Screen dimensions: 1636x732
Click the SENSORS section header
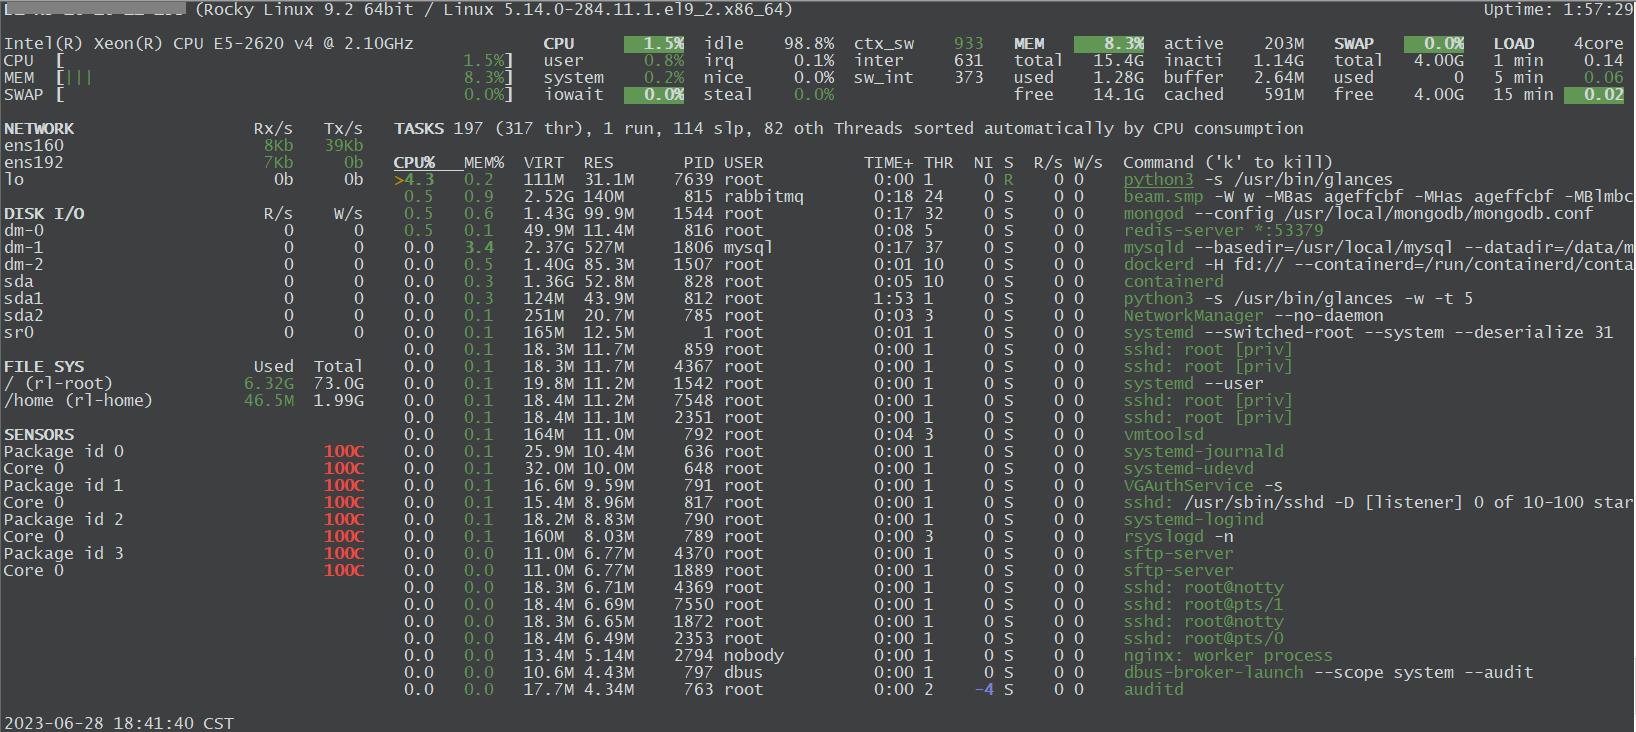[x=39, y=434]
